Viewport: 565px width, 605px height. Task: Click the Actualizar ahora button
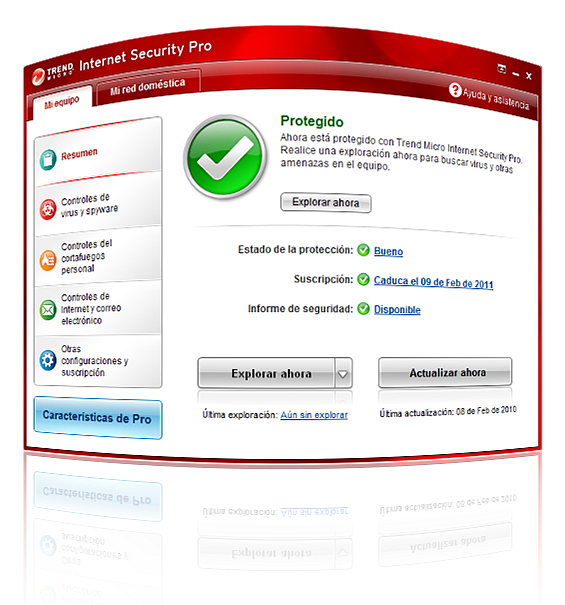click(x=445, y=372)
